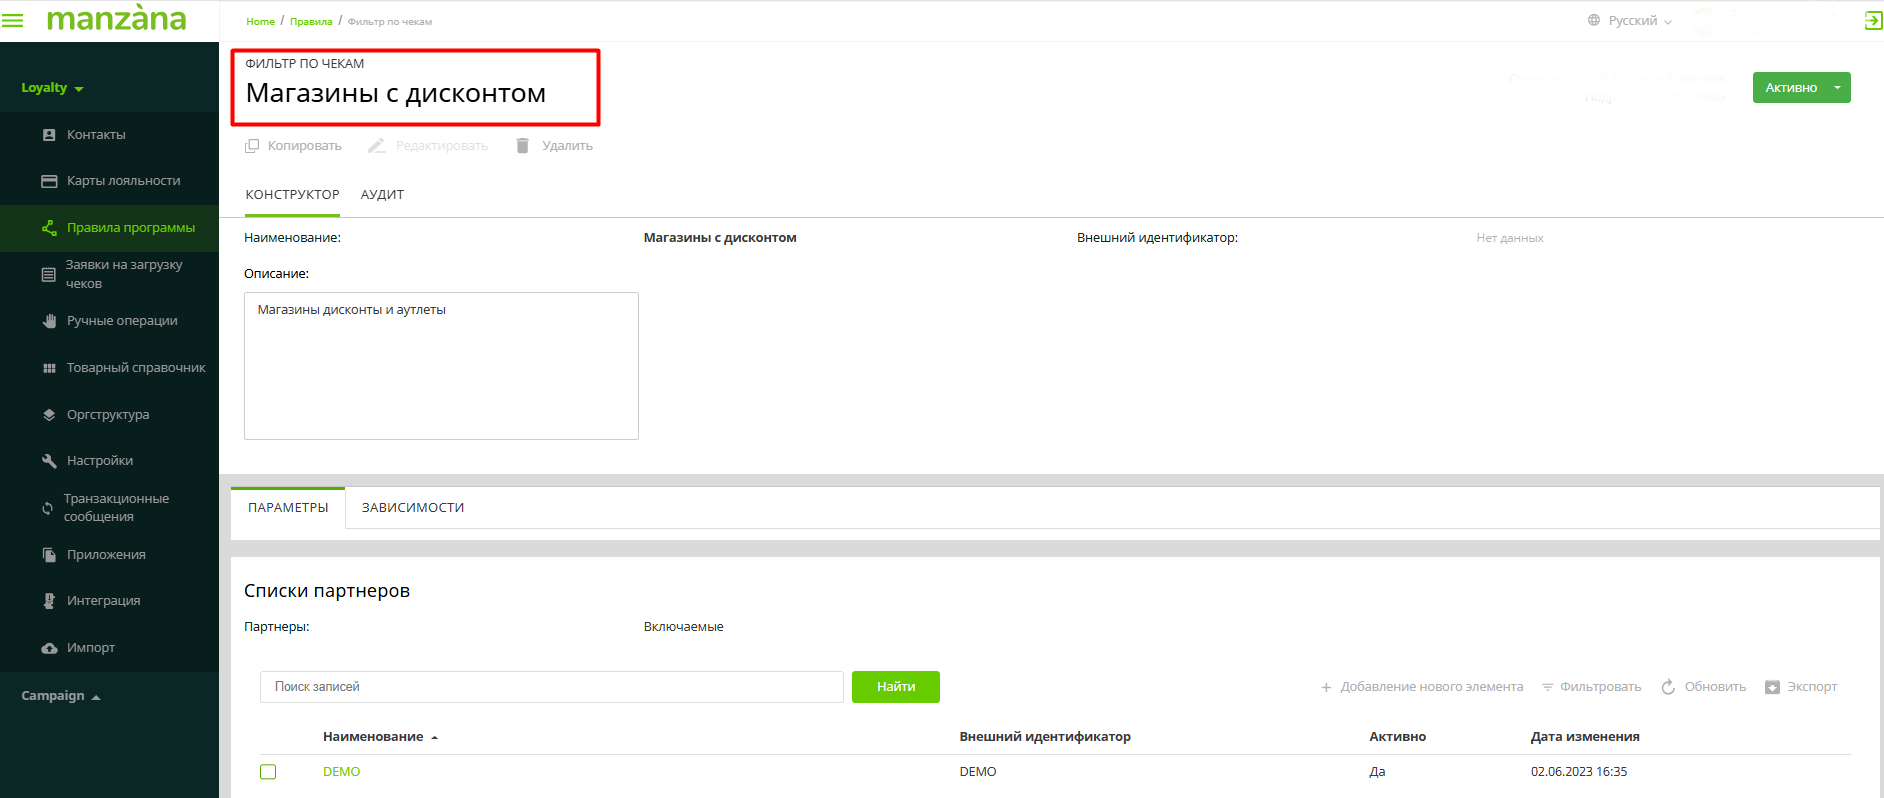Open Контакты from the sidebar
Viewport: 1884px width, 798px height.
point(96,135)
